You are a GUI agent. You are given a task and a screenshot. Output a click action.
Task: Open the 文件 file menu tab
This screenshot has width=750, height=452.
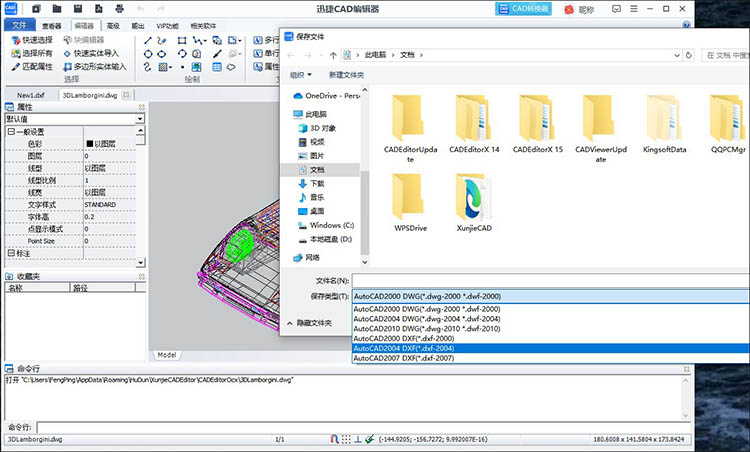19,25
